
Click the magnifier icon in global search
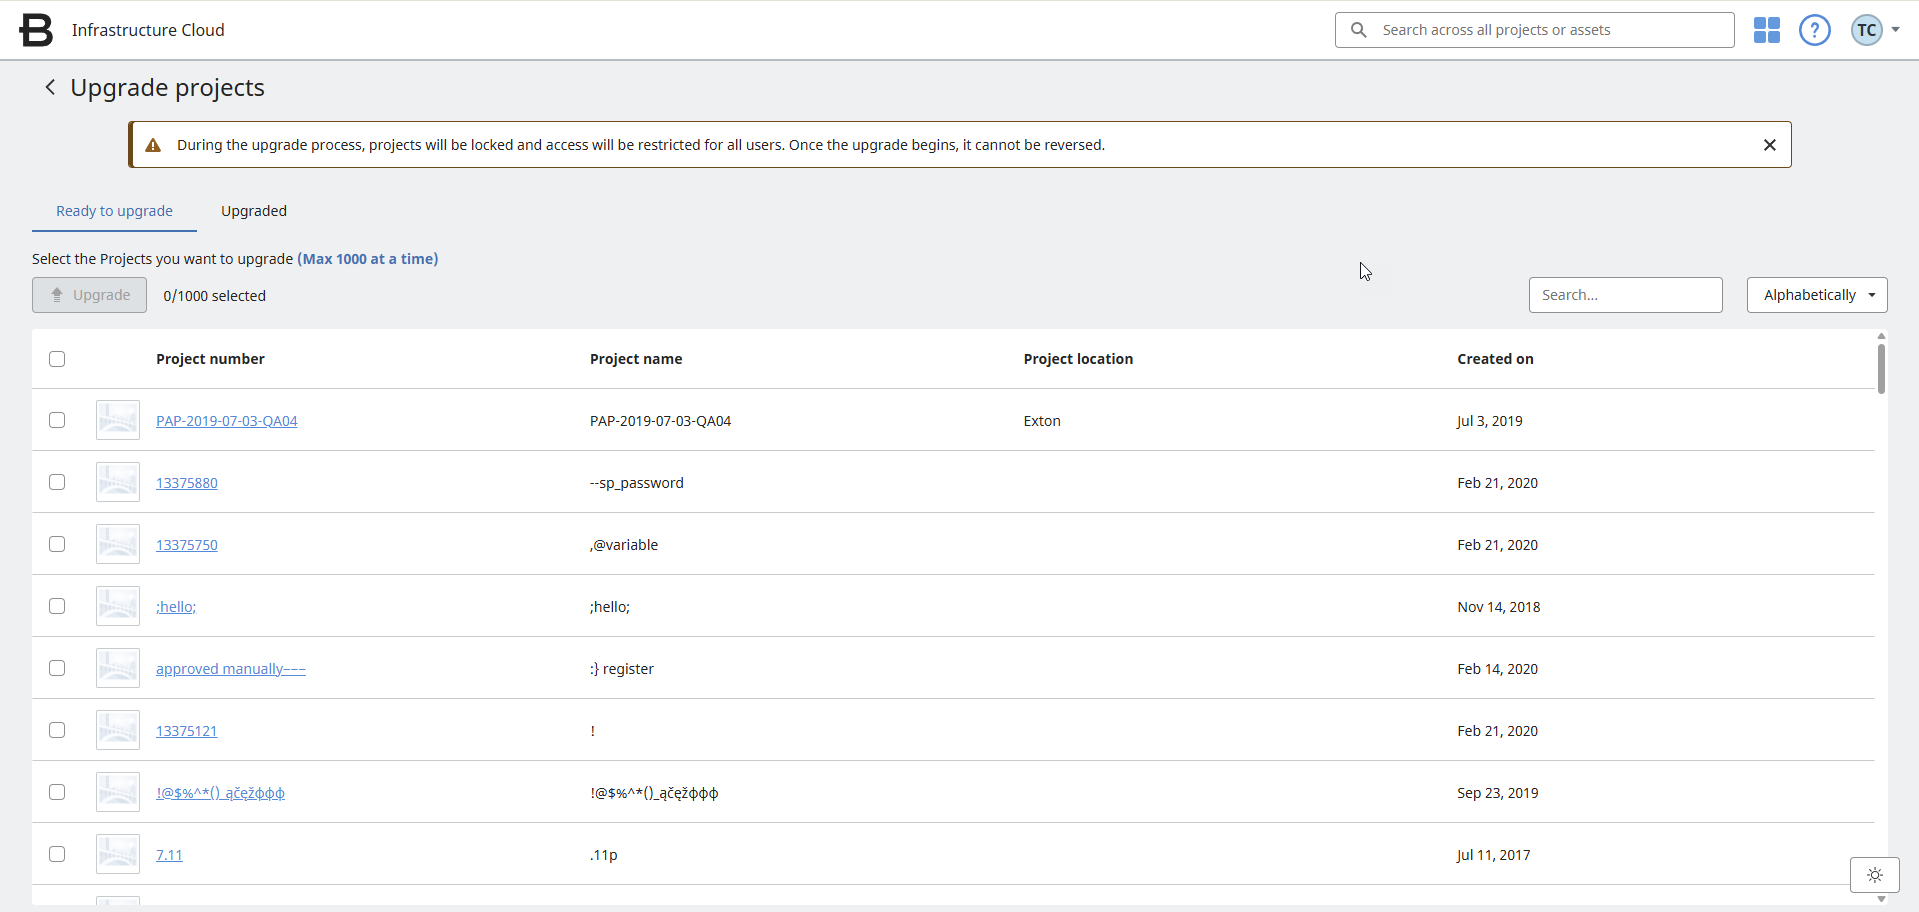[1358, 30]
